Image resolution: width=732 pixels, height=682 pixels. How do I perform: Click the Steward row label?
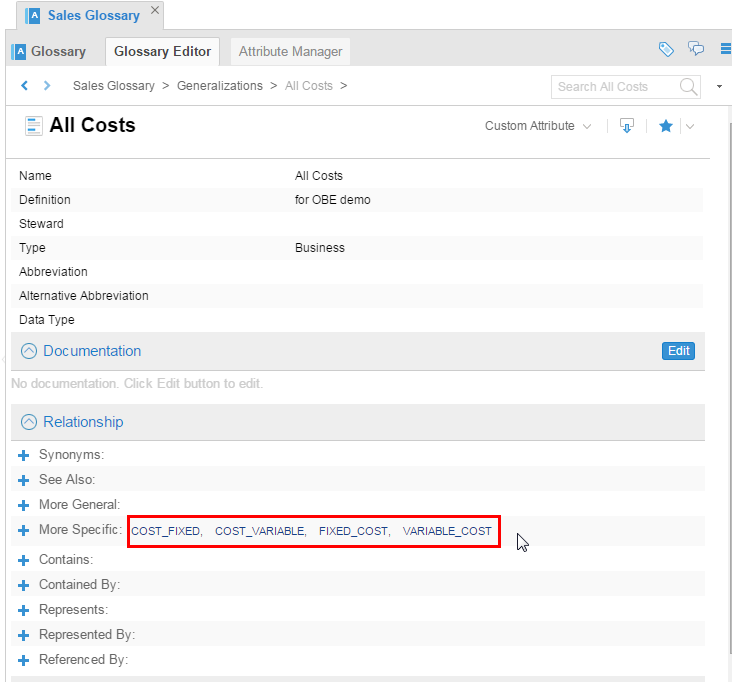pos(41,224)
